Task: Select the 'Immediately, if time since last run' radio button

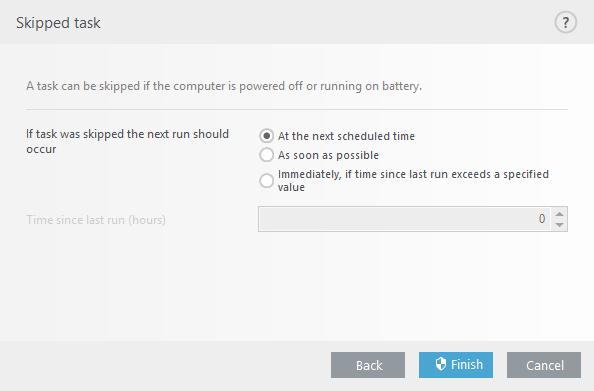Action: (266, 181)
